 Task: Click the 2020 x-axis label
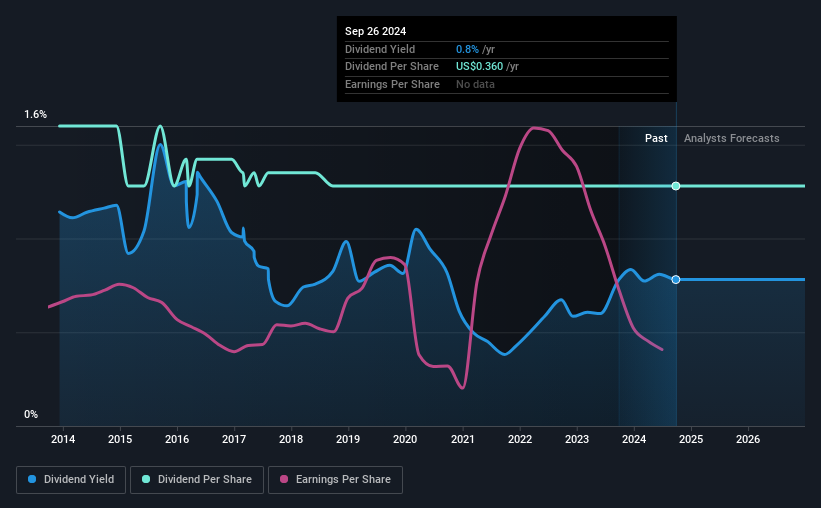405,439
